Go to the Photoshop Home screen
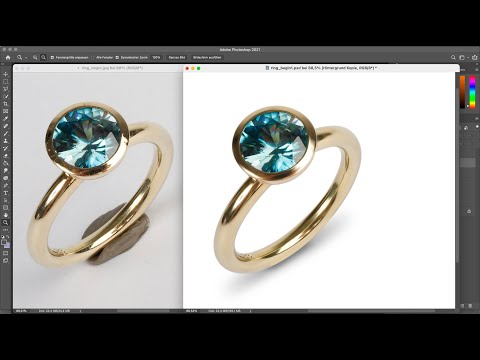 8,57
